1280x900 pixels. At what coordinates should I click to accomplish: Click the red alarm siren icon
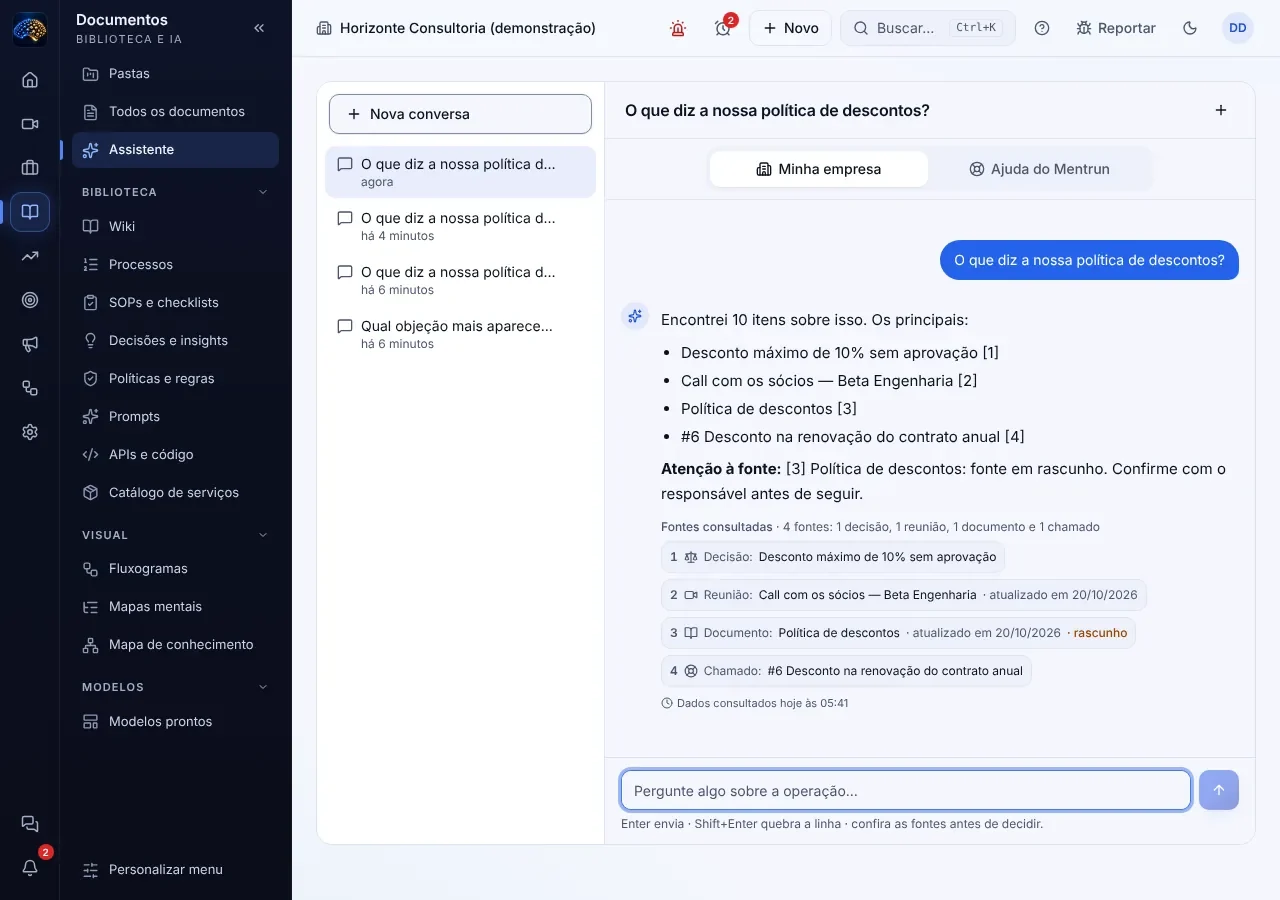[x=678, y=28]
